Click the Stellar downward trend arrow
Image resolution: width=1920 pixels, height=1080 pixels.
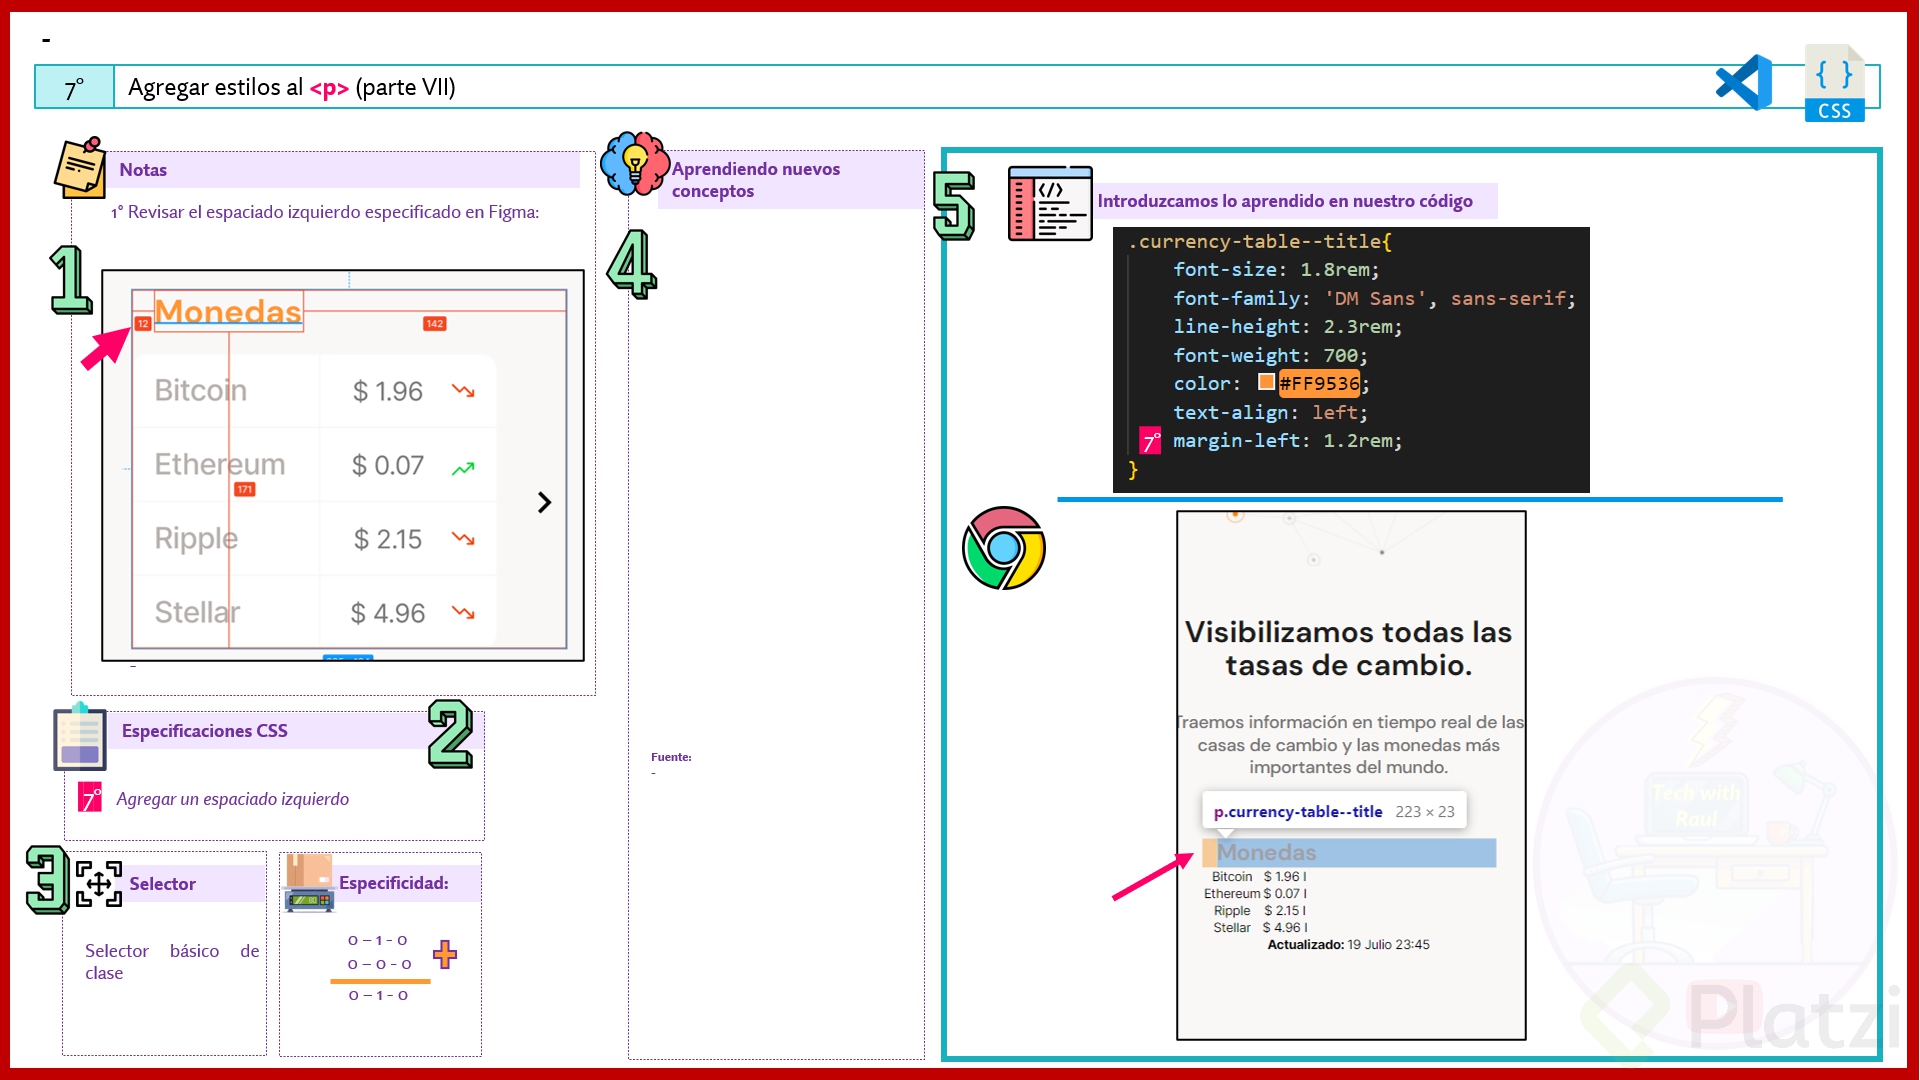click(463, 612)
